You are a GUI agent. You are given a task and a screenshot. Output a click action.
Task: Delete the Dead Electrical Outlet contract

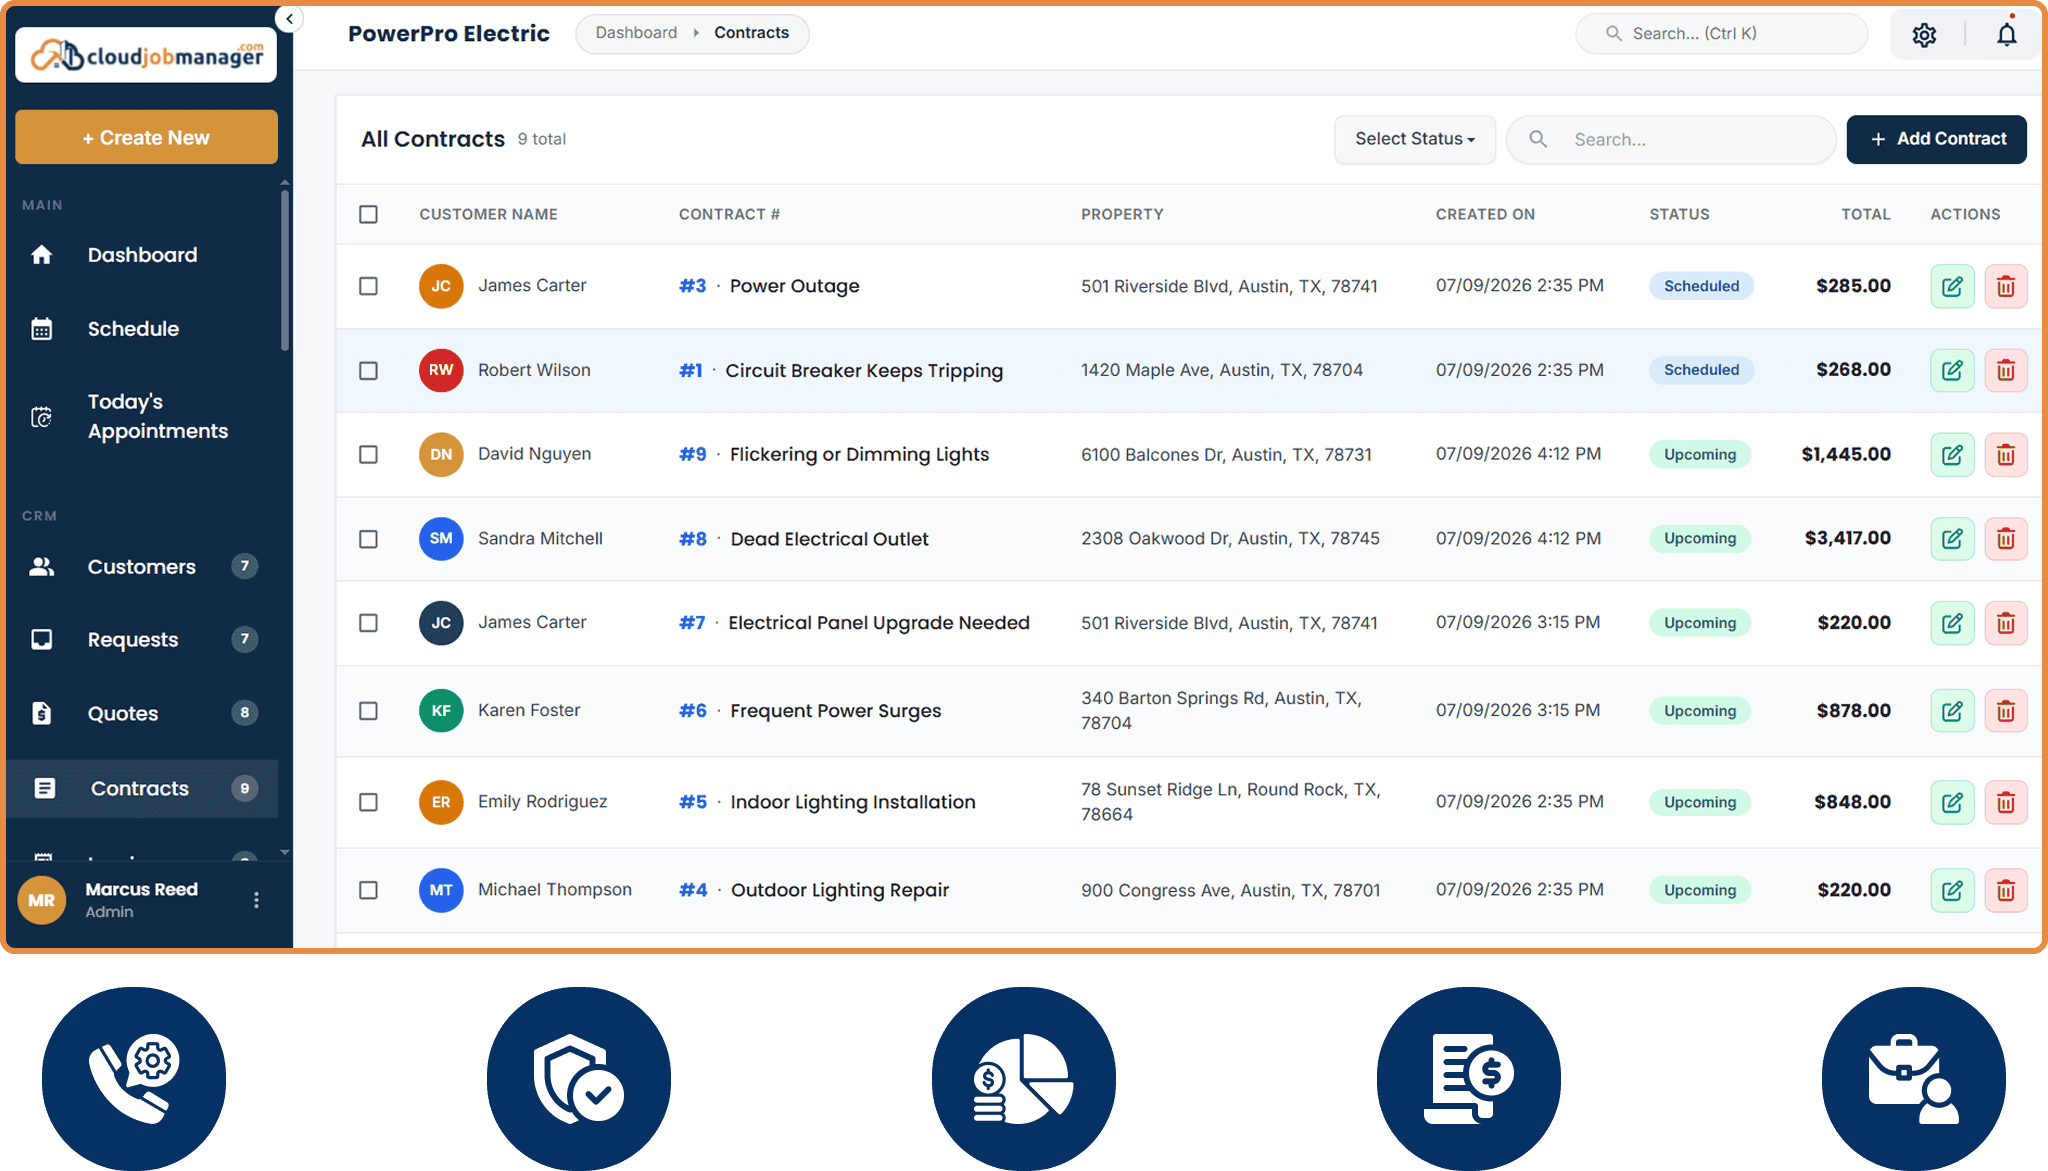coord(2006,539)
